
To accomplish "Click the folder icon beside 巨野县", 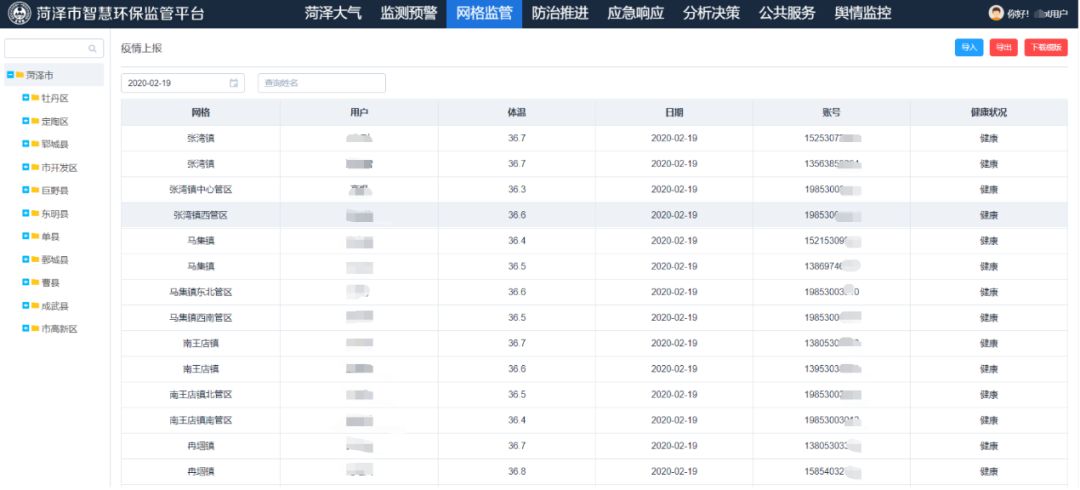I will click(x=35, y=190).
